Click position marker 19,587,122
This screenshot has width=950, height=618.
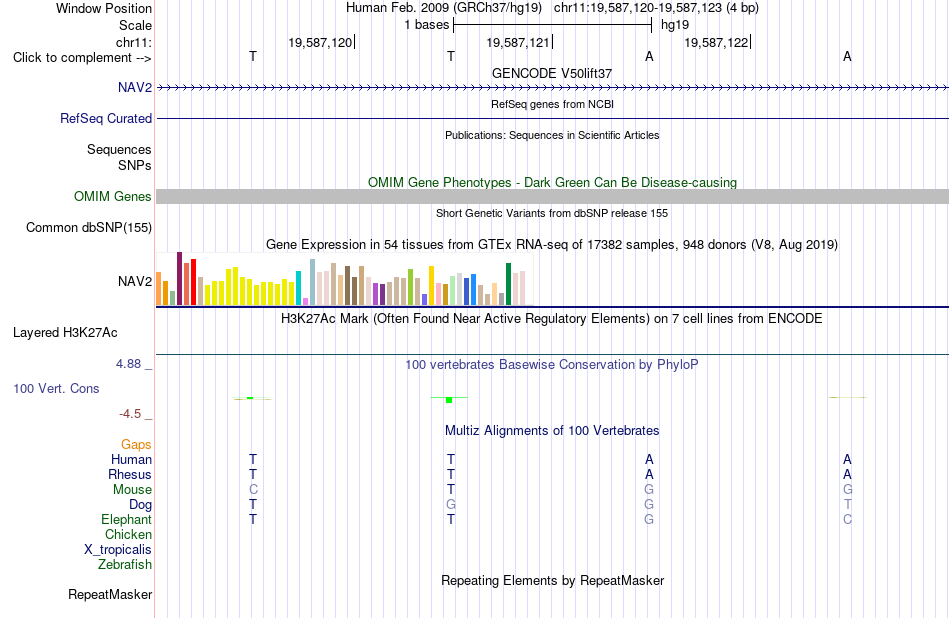pyautogui.click(x=716, y=42)
